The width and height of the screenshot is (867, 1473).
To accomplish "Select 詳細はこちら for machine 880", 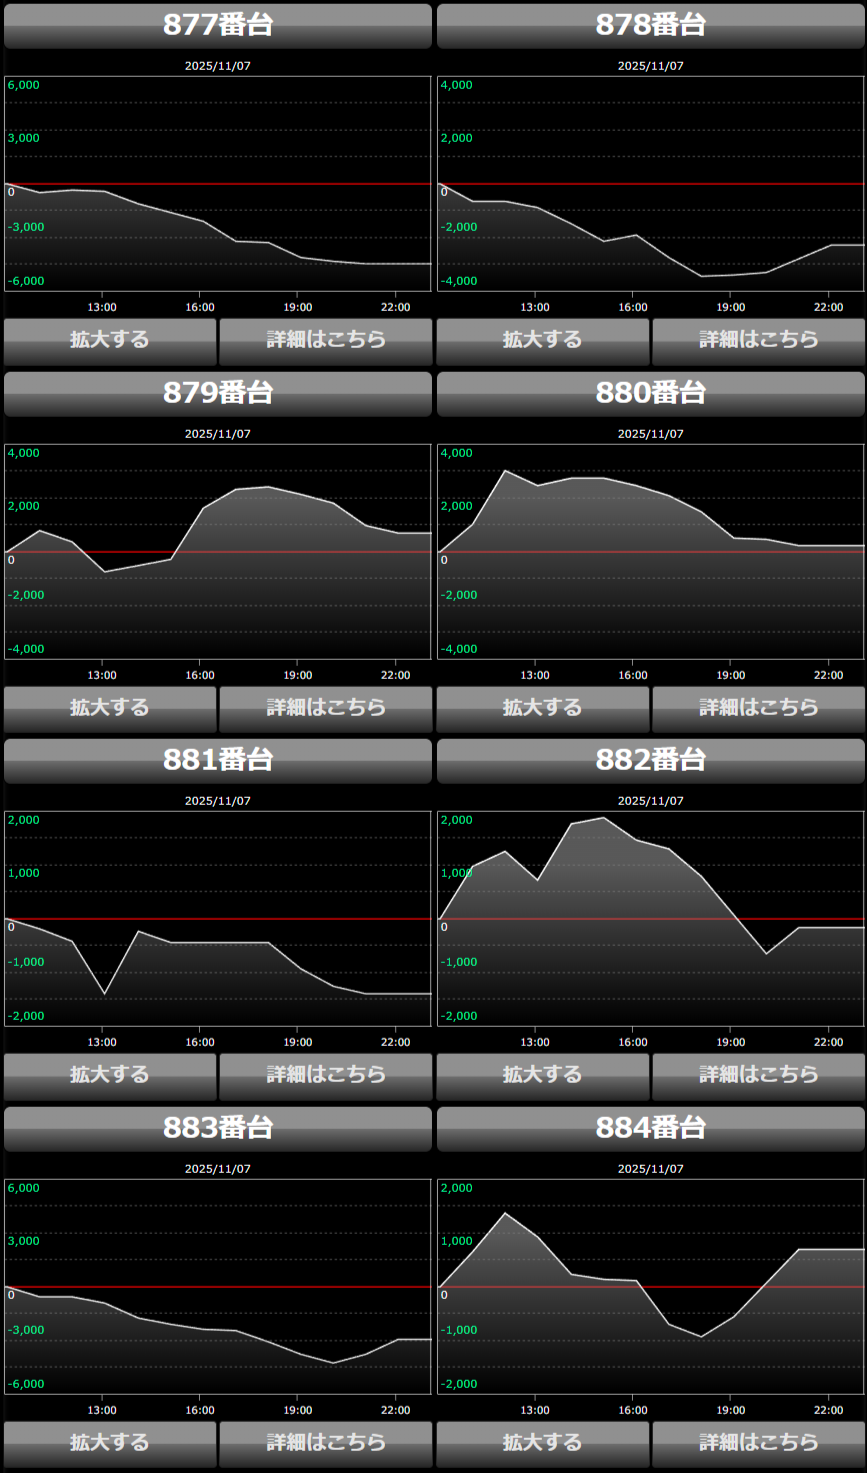I will click(758, 708).
